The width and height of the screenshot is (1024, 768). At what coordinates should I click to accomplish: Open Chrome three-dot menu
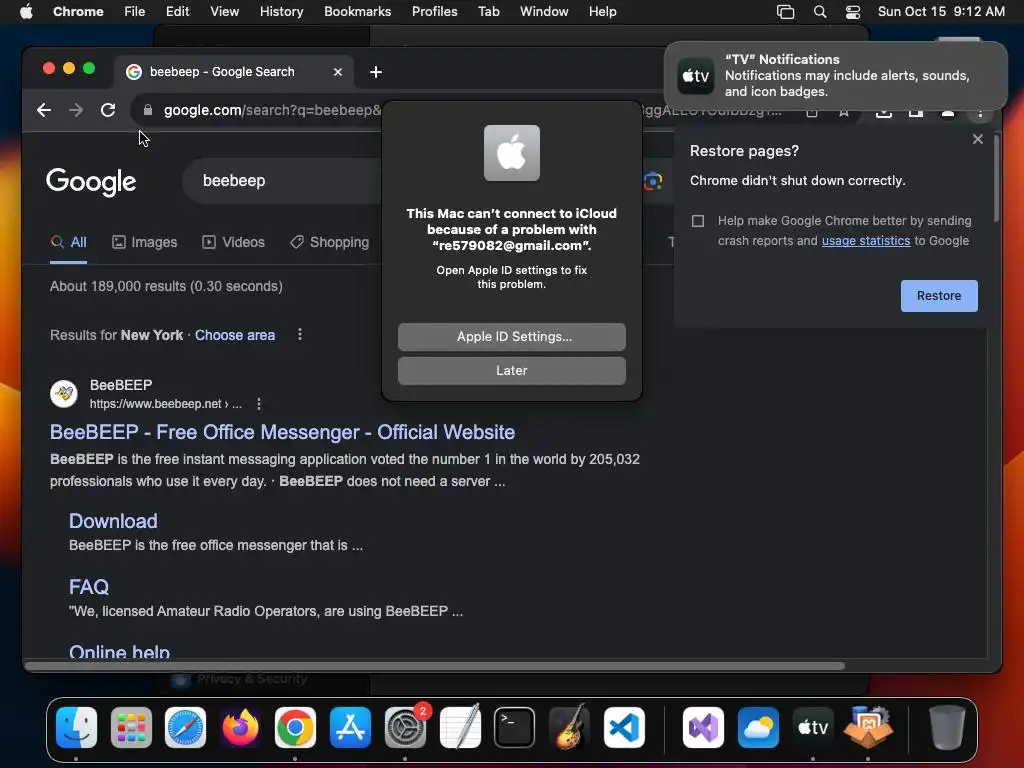tap(980, 112)
